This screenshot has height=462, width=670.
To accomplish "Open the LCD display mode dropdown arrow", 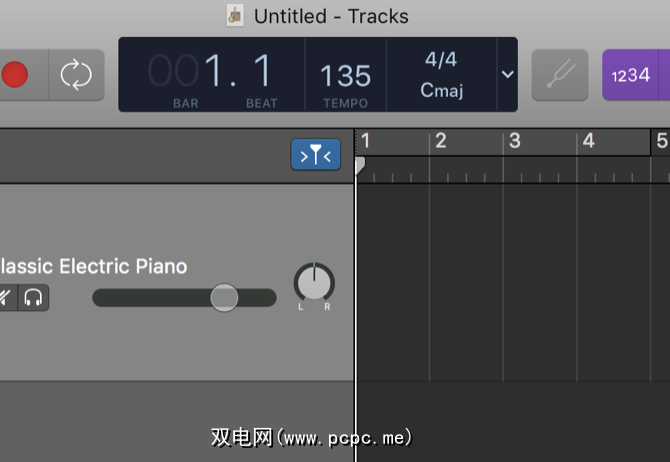I will click(x=507, y=75).
